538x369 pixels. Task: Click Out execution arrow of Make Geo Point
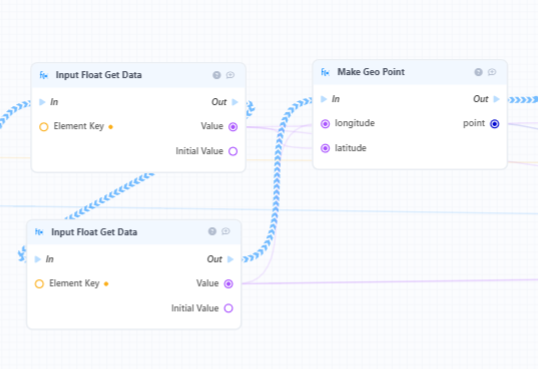[496, 99]
